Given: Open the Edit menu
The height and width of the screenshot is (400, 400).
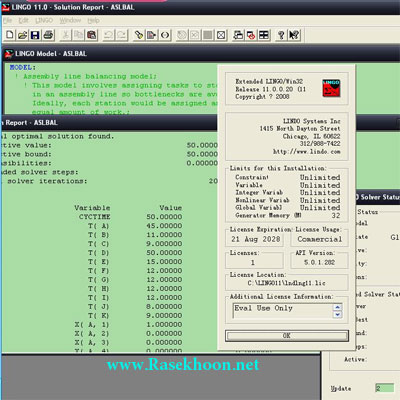Looking at the screenshot, I should coord(23,20).
